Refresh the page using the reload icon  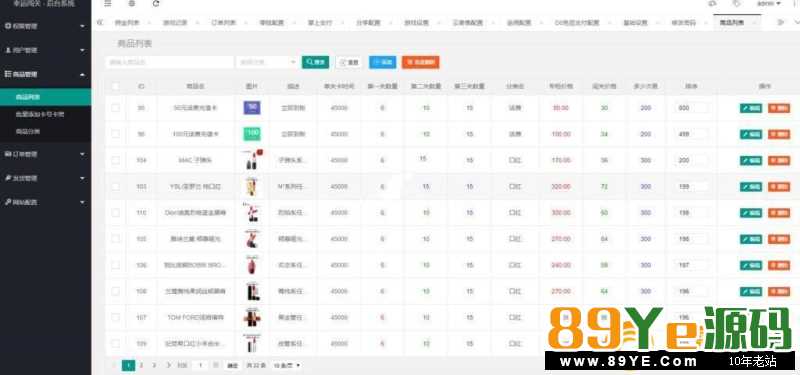tap(156, 4)
